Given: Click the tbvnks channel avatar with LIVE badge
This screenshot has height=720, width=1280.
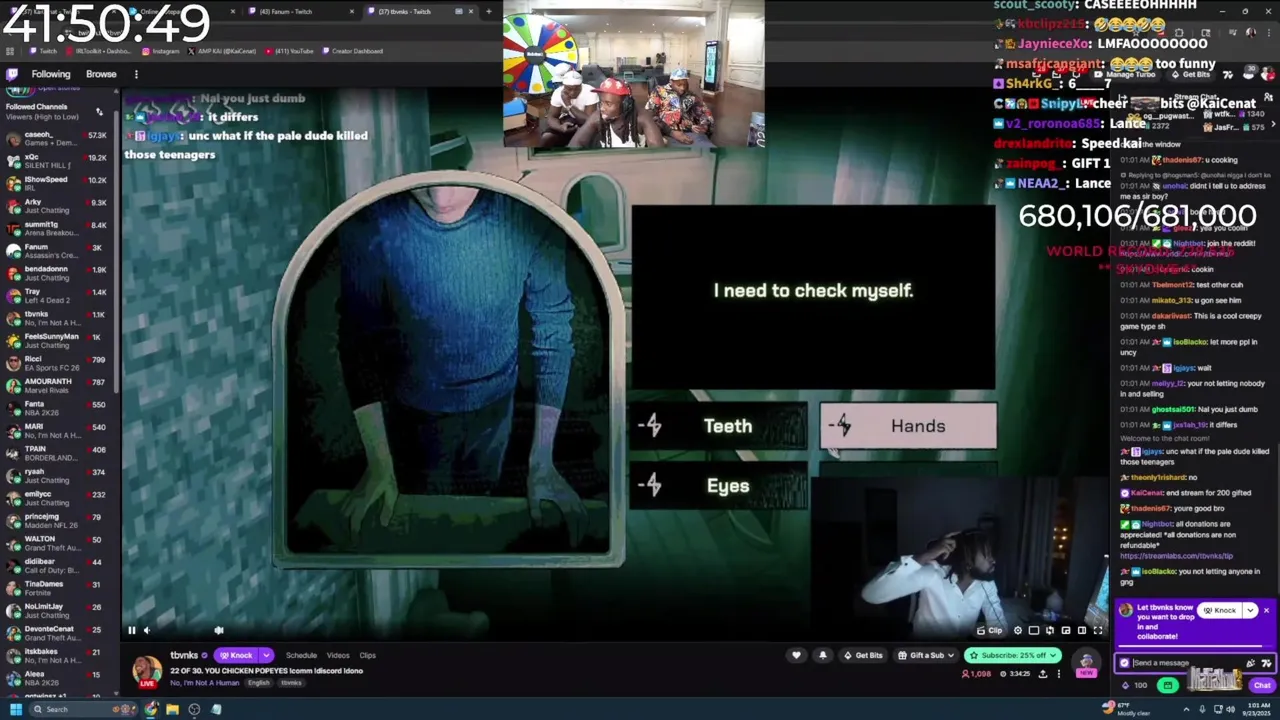Looking at the screenshot, I should 147,671.
